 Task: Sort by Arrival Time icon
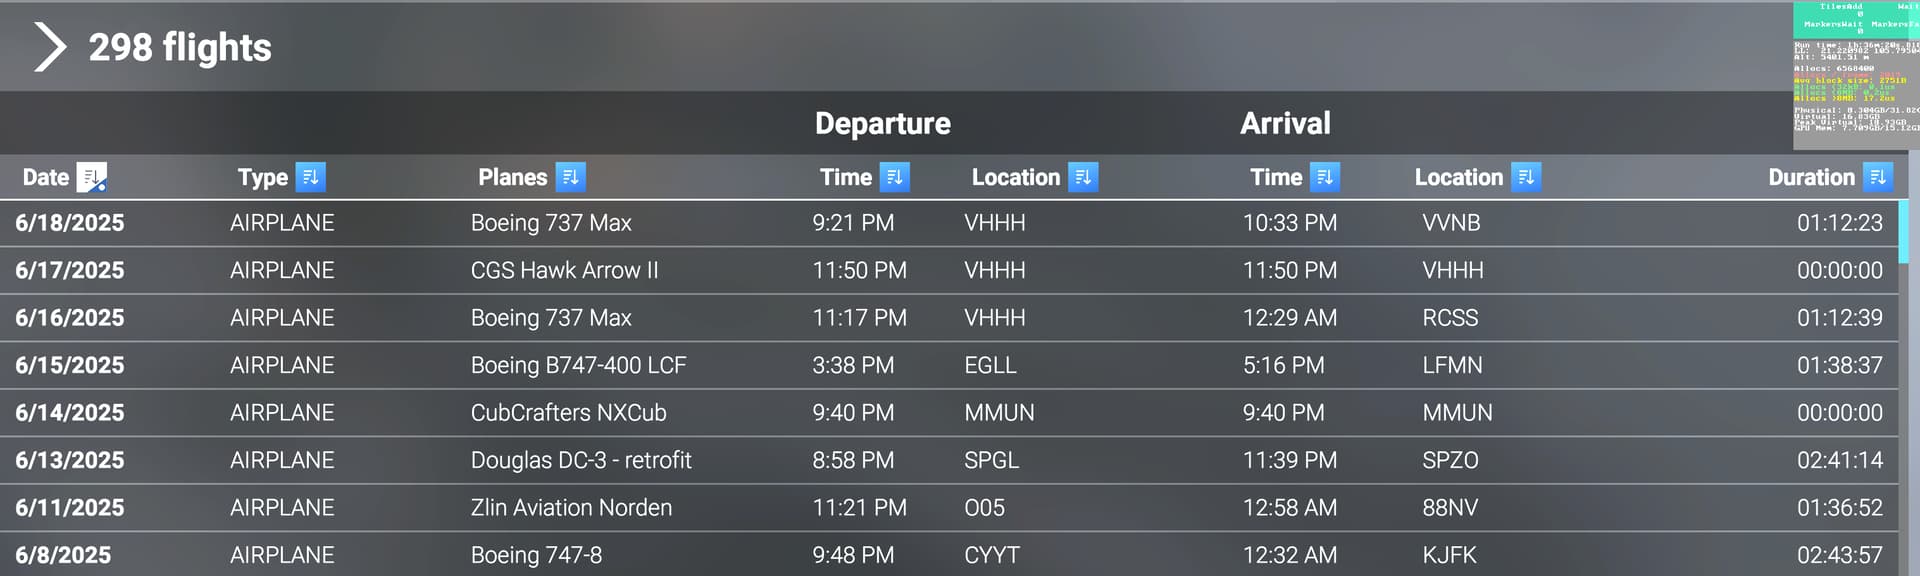[x=1325, y=177]
